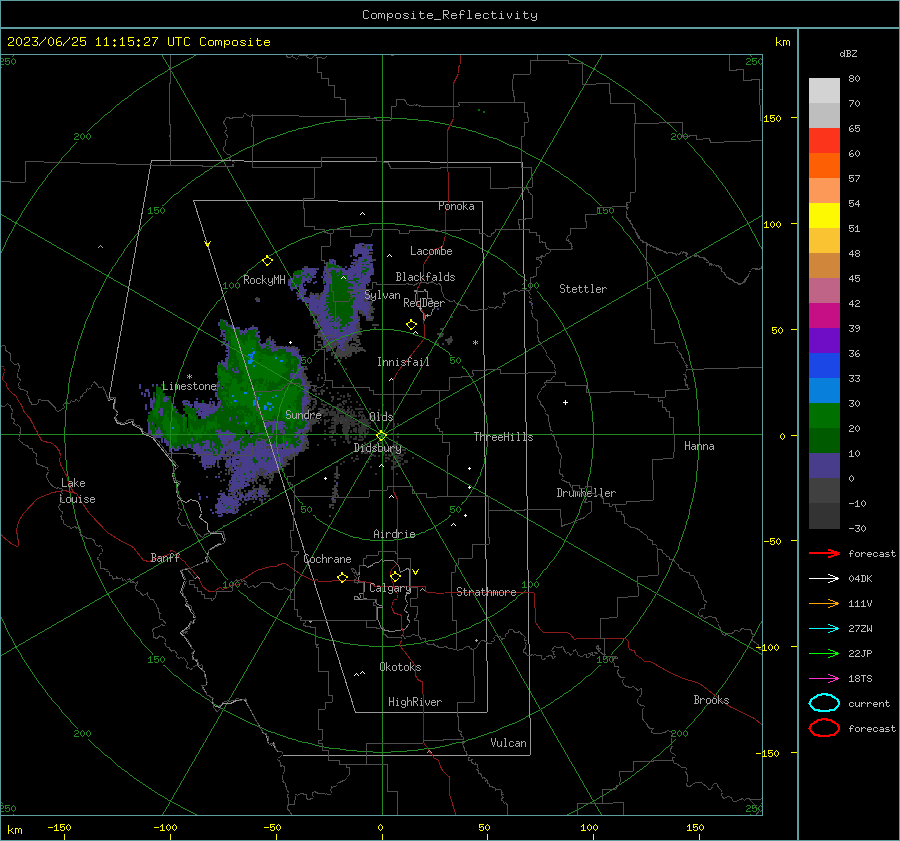Click the white 04DK arrow icon
Viewport: 900px width, 841px height.
click(824, 578)
